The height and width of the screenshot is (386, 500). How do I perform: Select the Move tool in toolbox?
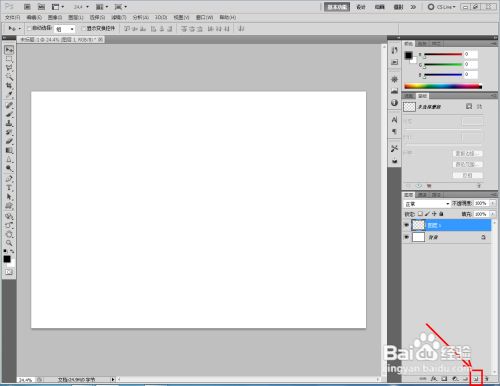(x=9, y=50)
